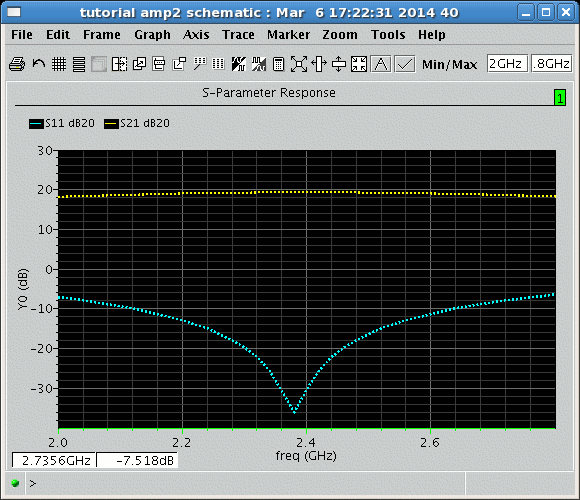
Task: Select the yellow S21 dB20 legend swatch
Action: point(111,124)
